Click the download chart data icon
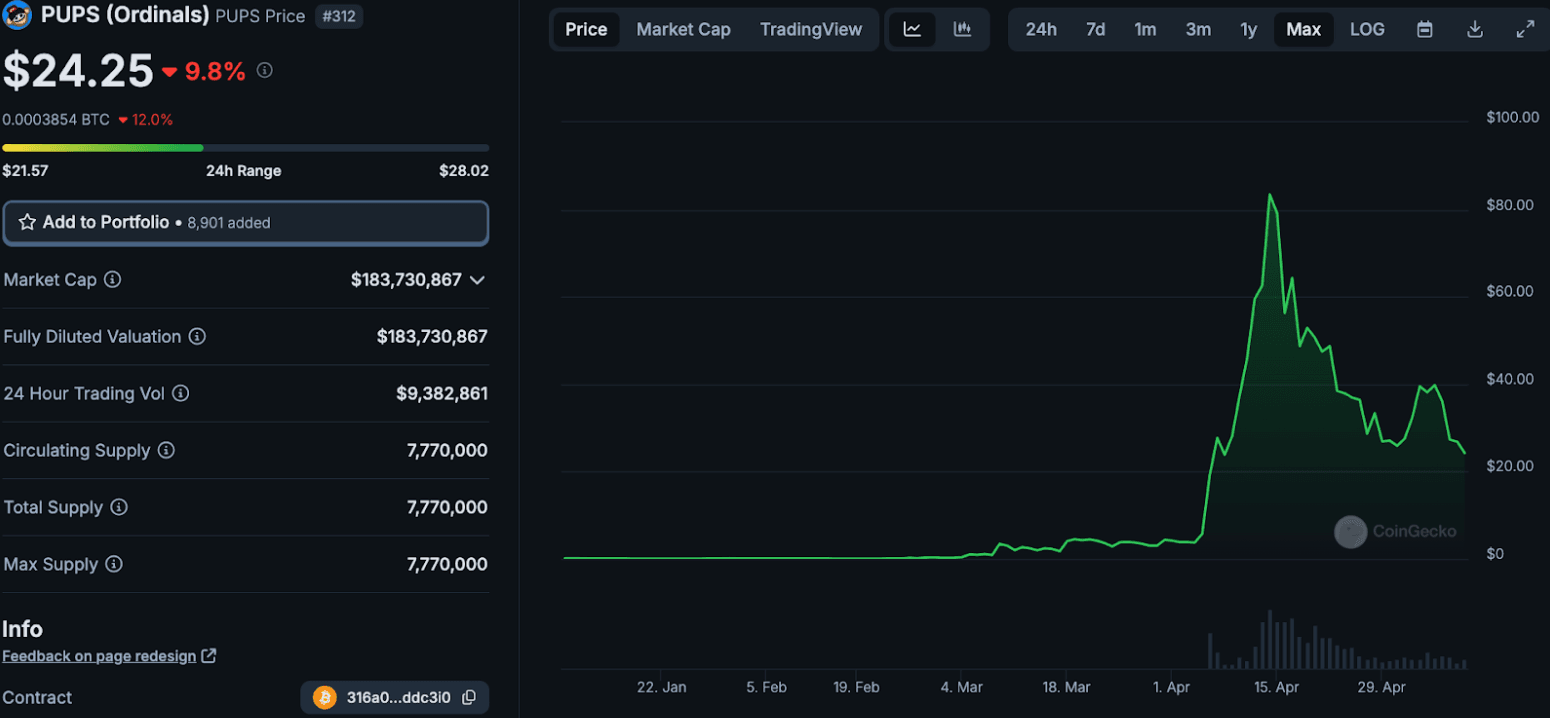 point(1475,29)
